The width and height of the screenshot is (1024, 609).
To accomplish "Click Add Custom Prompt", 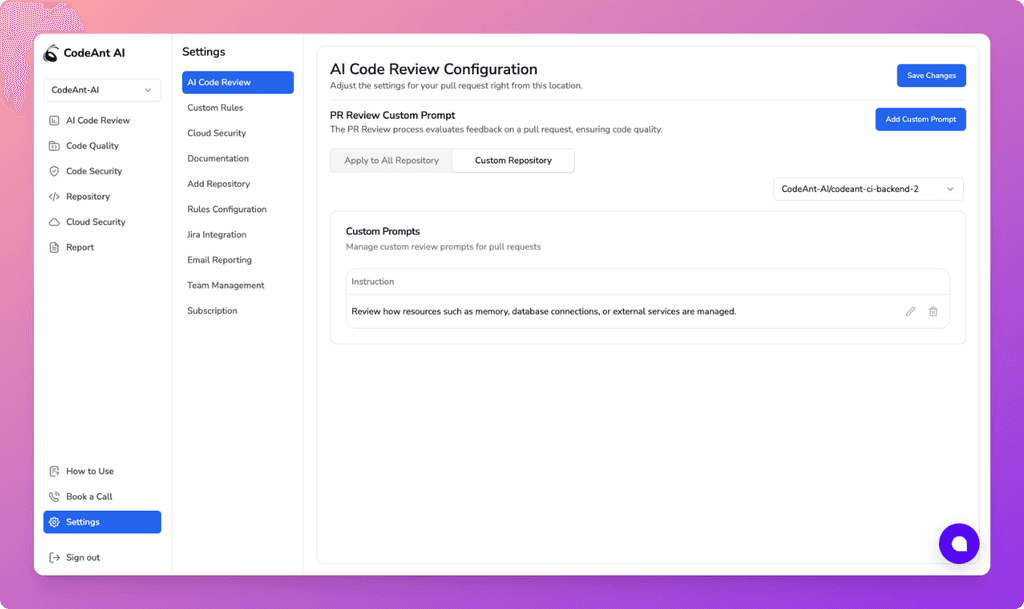I will [x=920, y=119].
